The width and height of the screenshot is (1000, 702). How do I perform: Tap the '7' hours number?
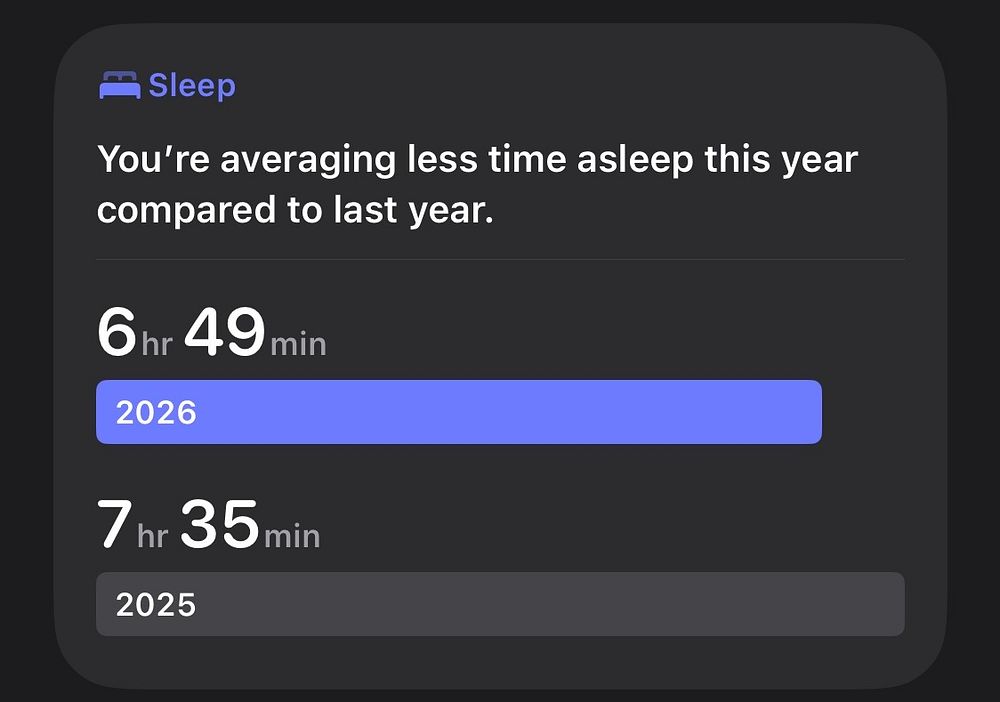click(x=115, y=524)
